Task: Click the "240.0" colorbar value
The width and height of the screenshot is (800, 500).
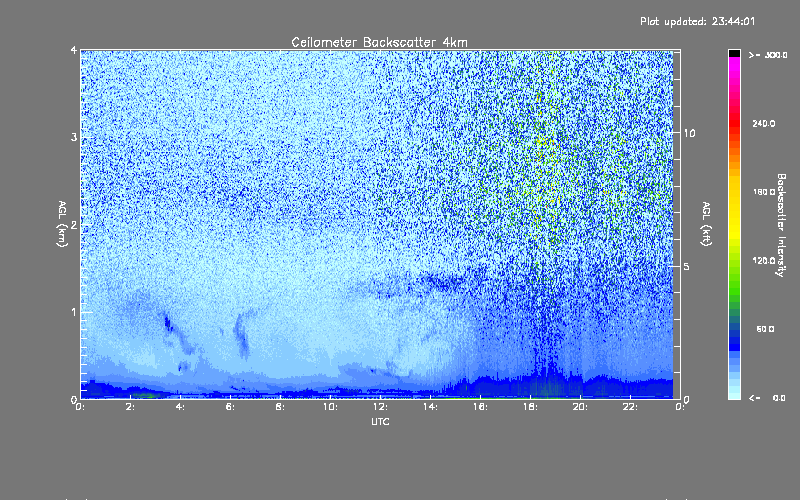Action: (764, 123)
